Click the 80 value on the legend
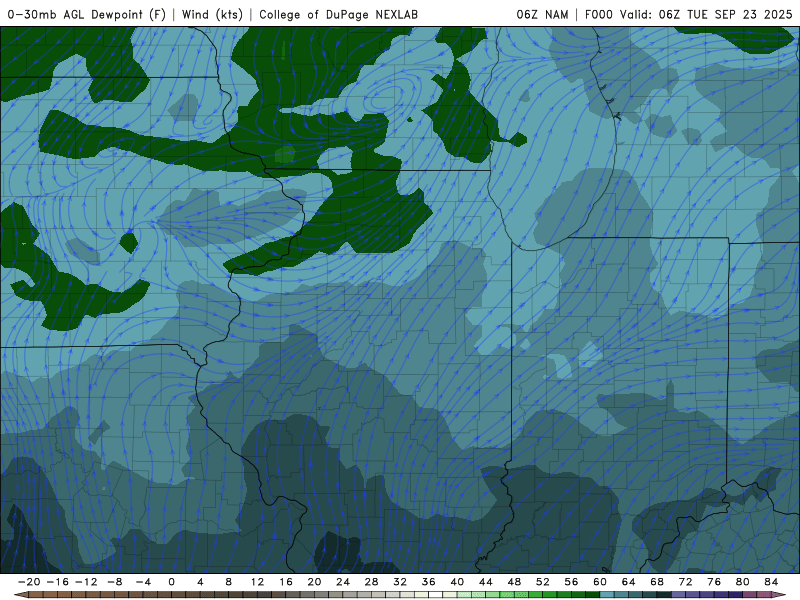The width and height of the screenshot is (800, 600). tap(743, 582)
